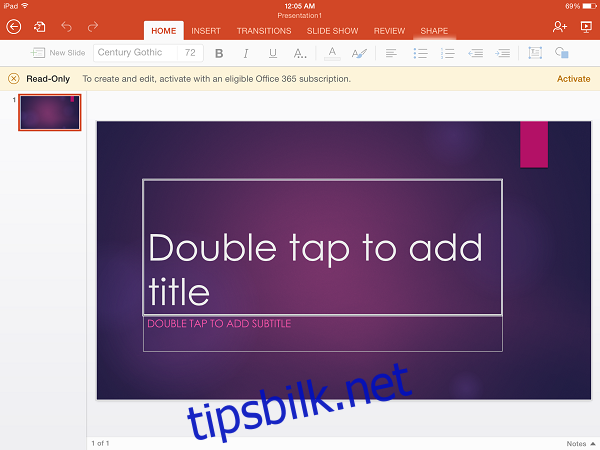Viewport: 600px width, 450px height.
Task: Change the font size 72 field
Action: [190, 52]
